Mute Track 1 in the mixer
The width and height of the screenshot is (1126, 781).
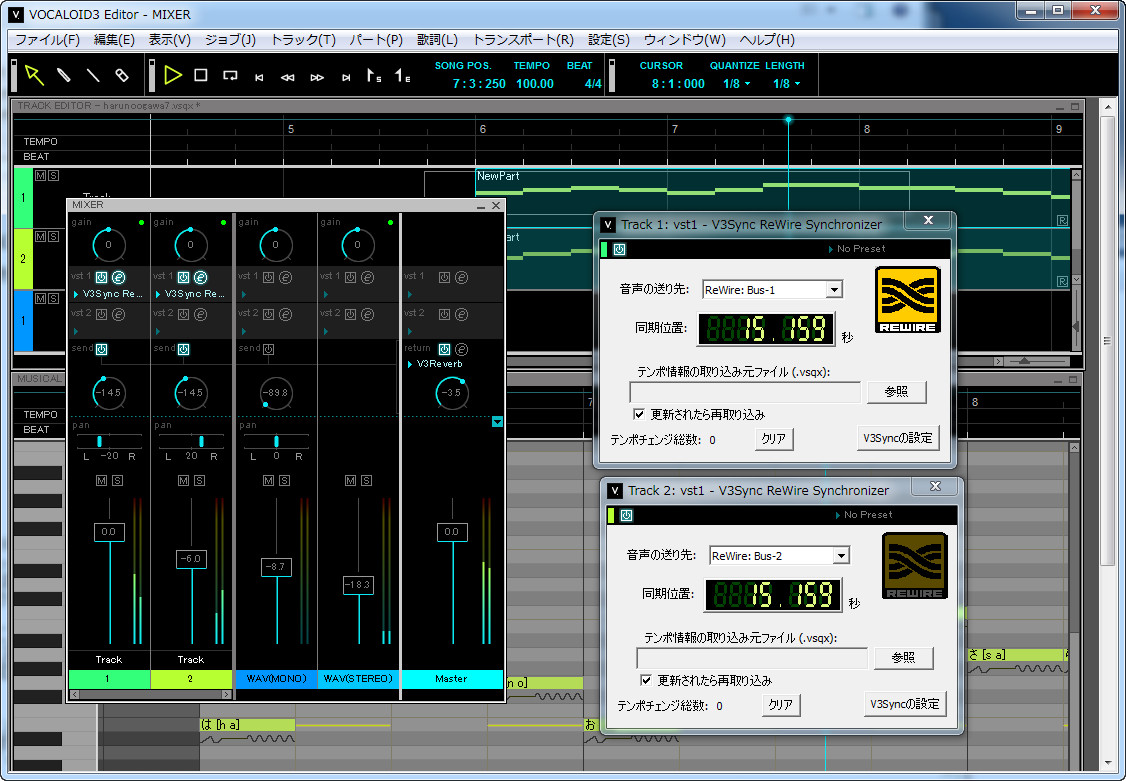[x=101, y=480]
